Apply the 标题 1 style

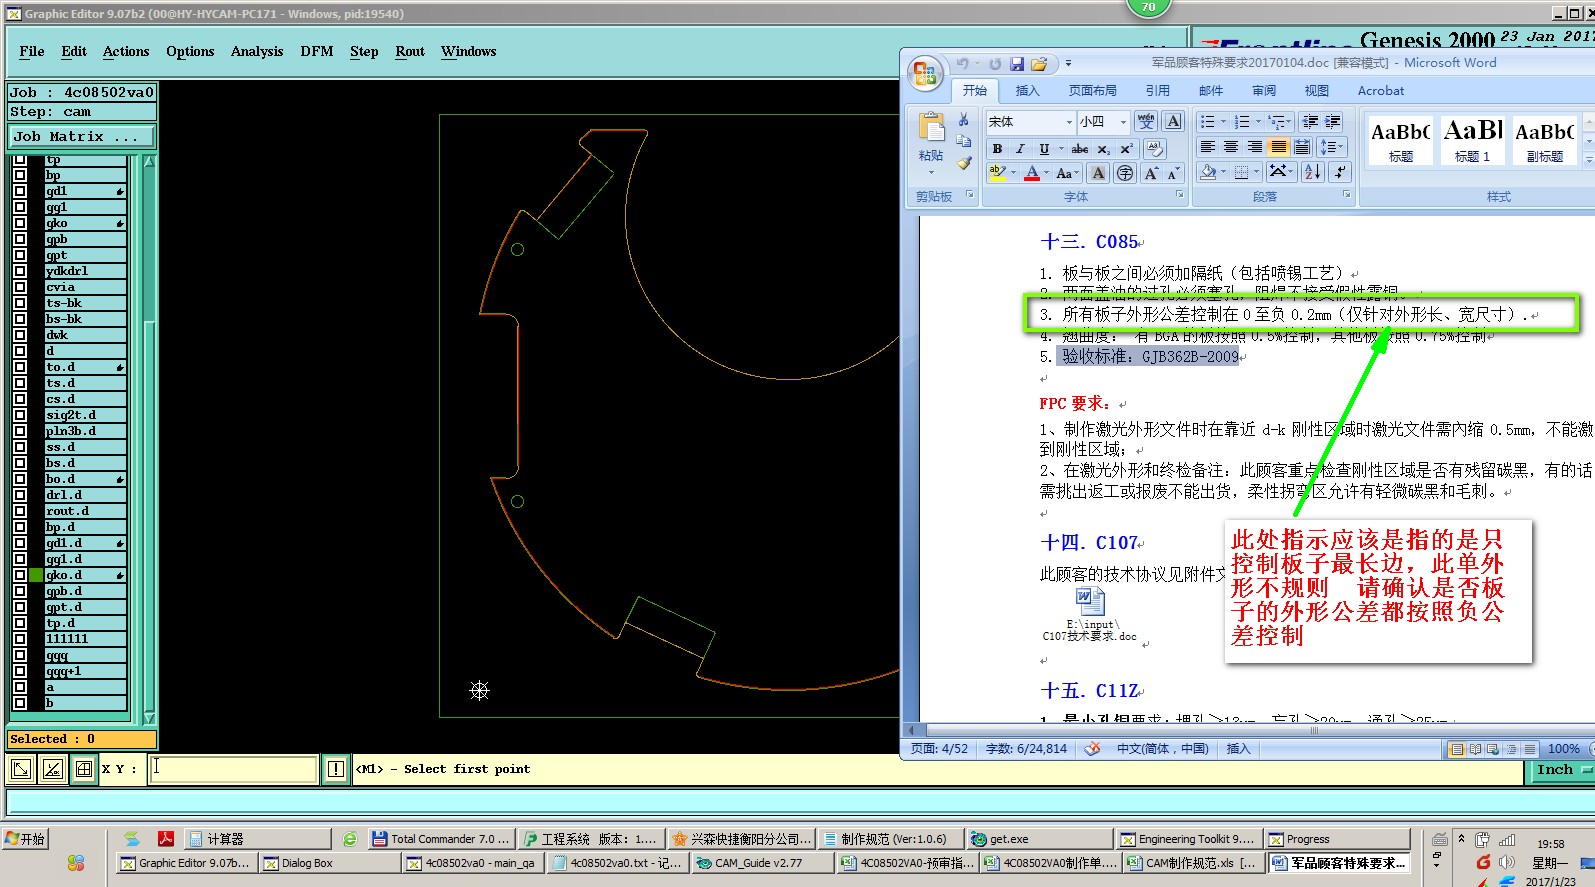point(1473,140)
